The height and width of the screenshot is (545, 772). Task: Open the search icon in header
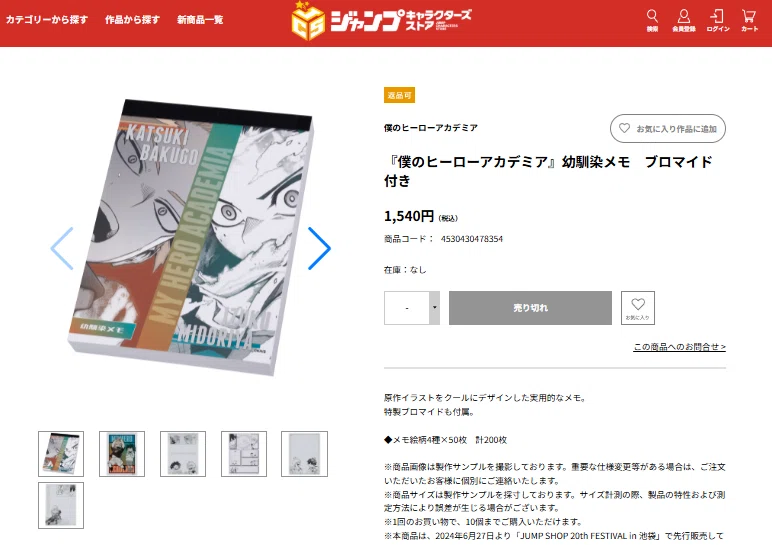pyautogui.click(x=652, y=21)
